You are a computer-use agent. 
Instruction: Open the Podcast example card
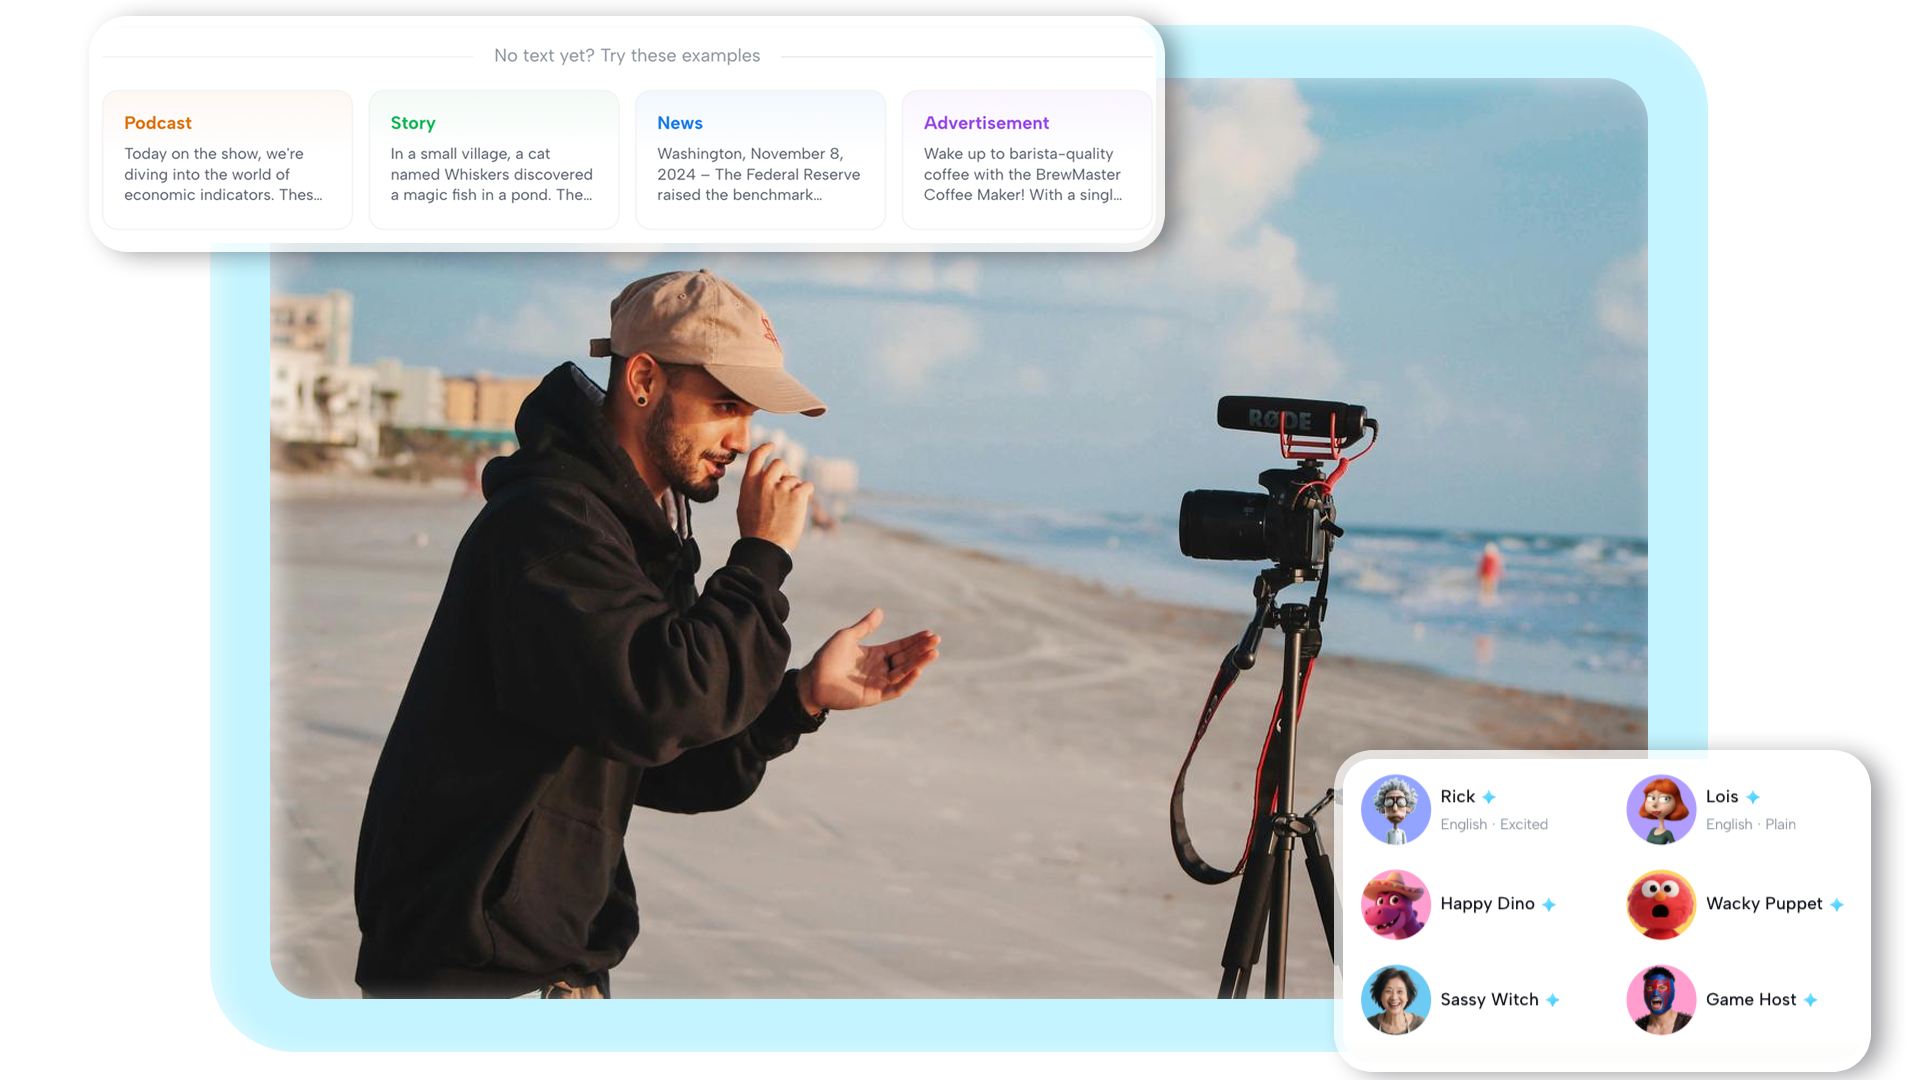click(x=227, y=159)
